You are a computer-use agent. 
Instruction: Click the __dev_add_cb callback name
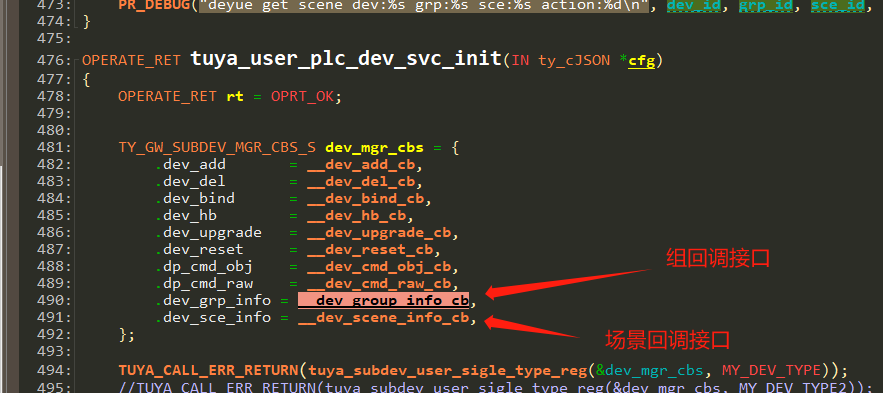360,165
